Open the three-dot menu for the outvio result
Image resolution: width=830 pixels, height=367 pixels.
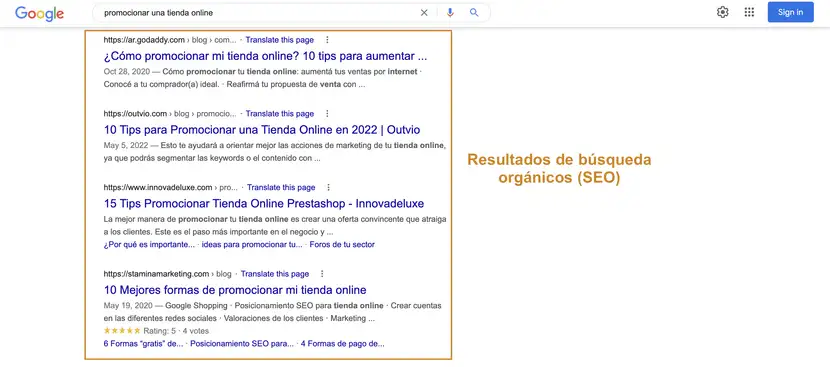(x=327, y=113)
